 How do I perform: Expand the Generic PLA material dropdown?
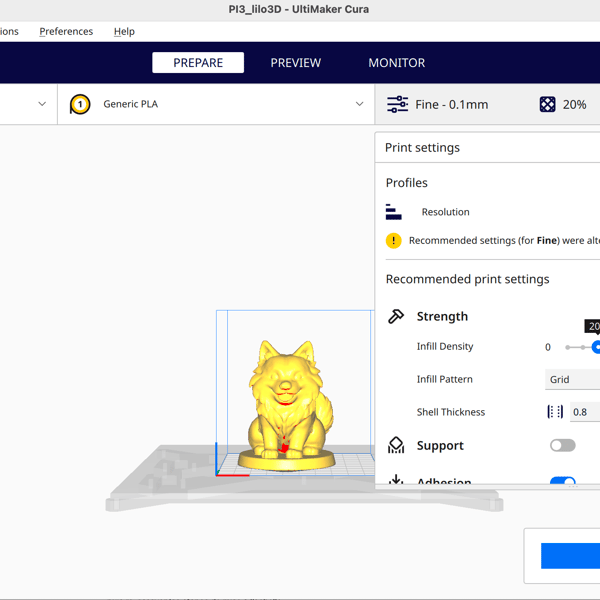click(x=359, y=104)
